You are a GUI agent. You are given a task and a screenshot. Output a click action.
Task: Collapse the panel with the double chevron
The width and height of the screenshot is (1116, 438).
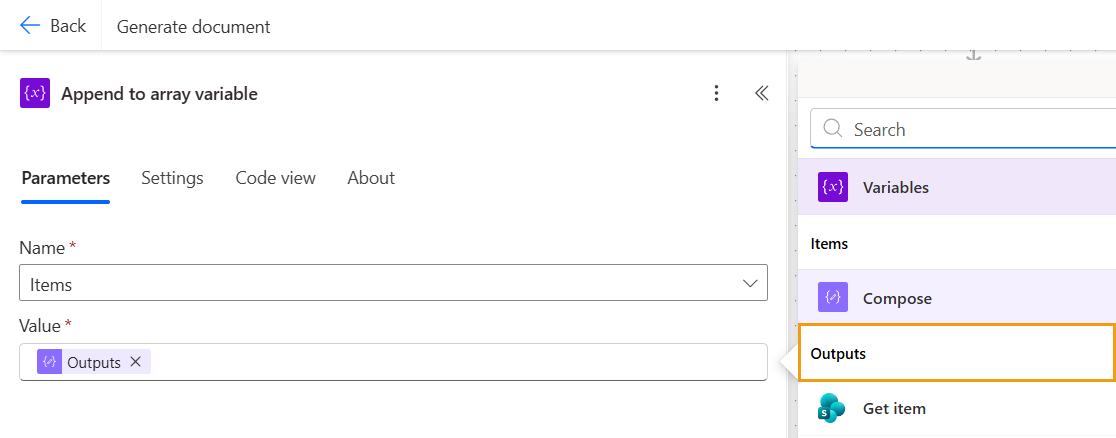761,94
